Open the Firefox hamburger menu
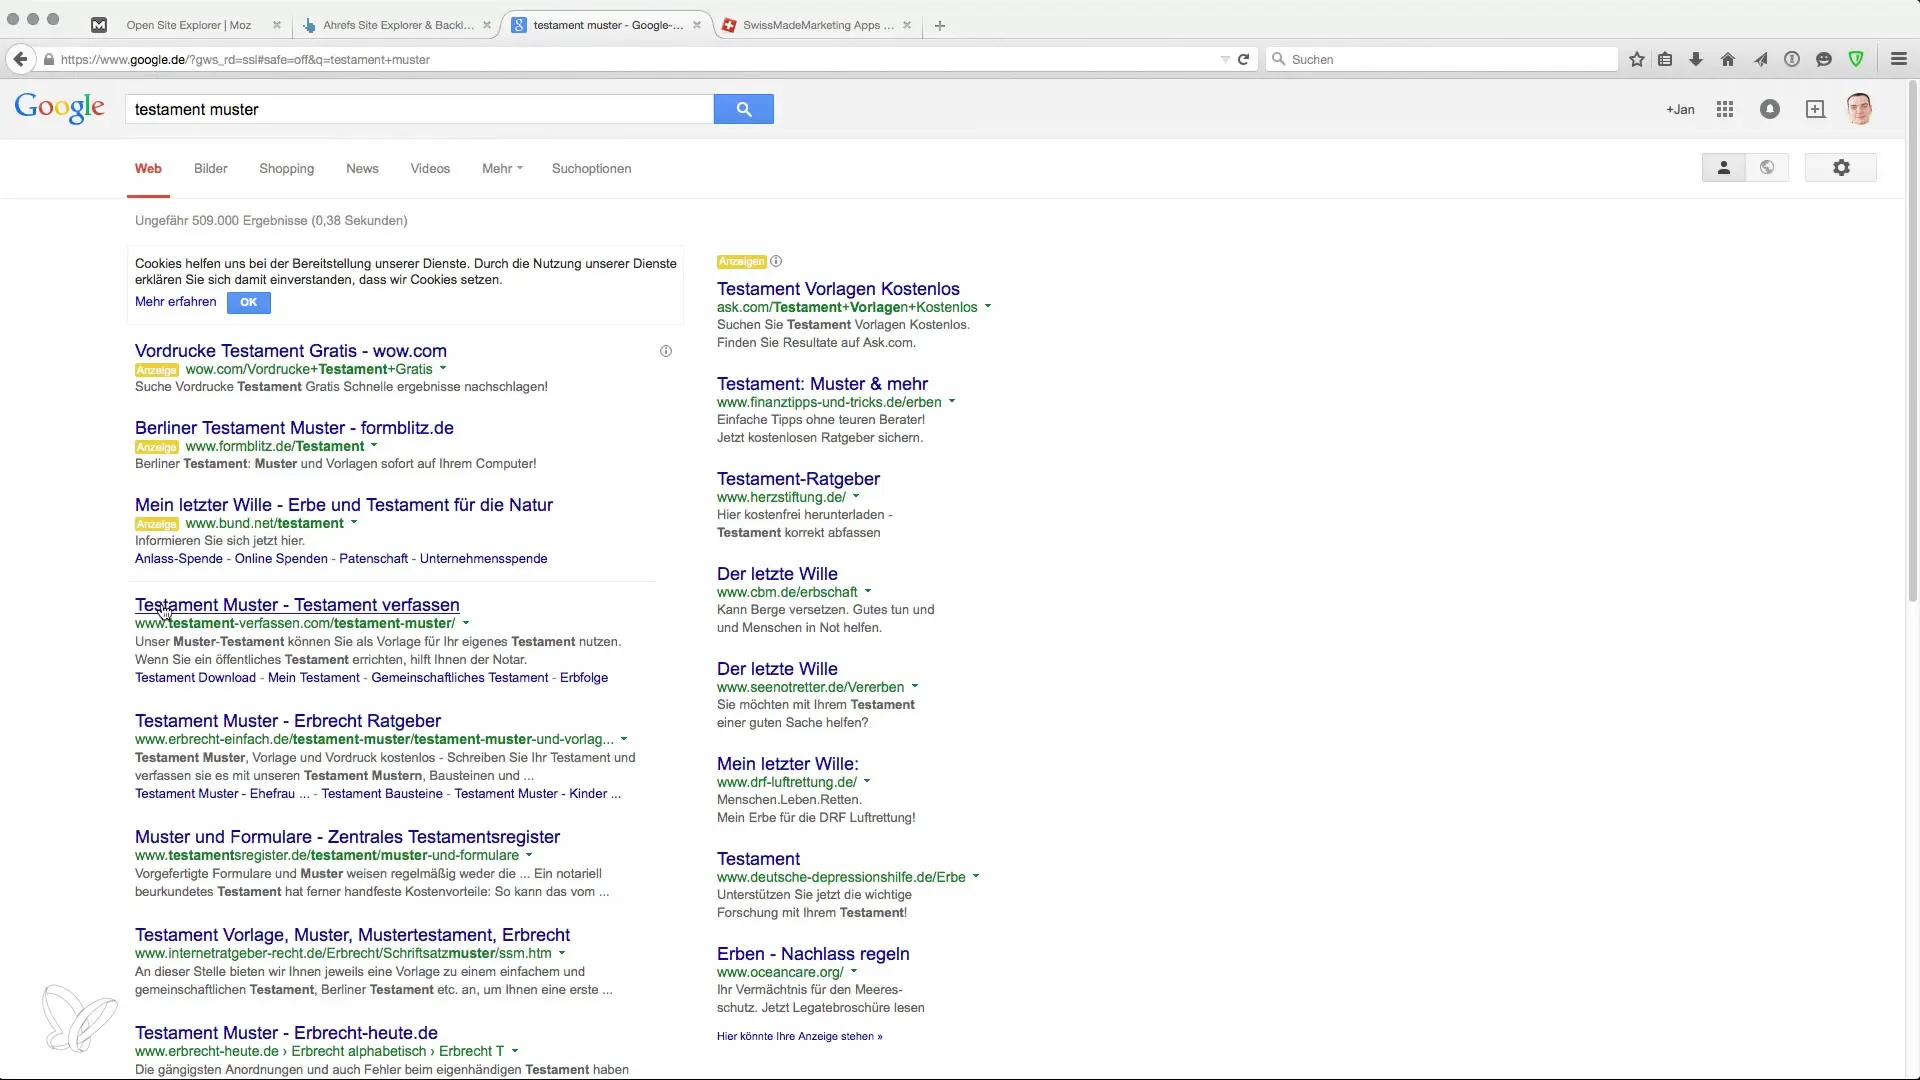1920x1080 pixels. coord(1899,59)
